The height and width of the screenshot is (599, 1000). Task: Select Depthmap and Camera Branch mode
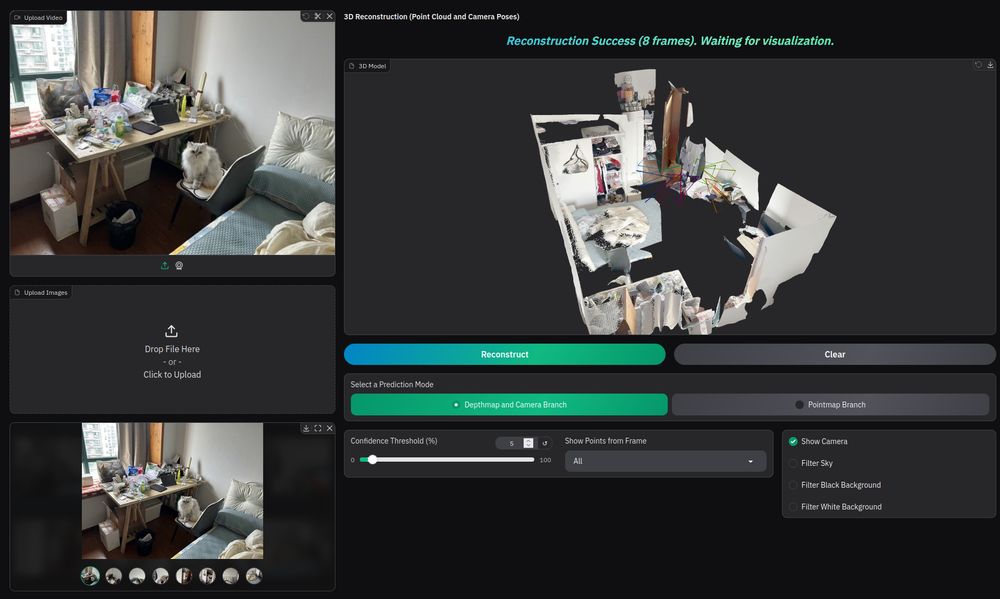coord(509,404)
